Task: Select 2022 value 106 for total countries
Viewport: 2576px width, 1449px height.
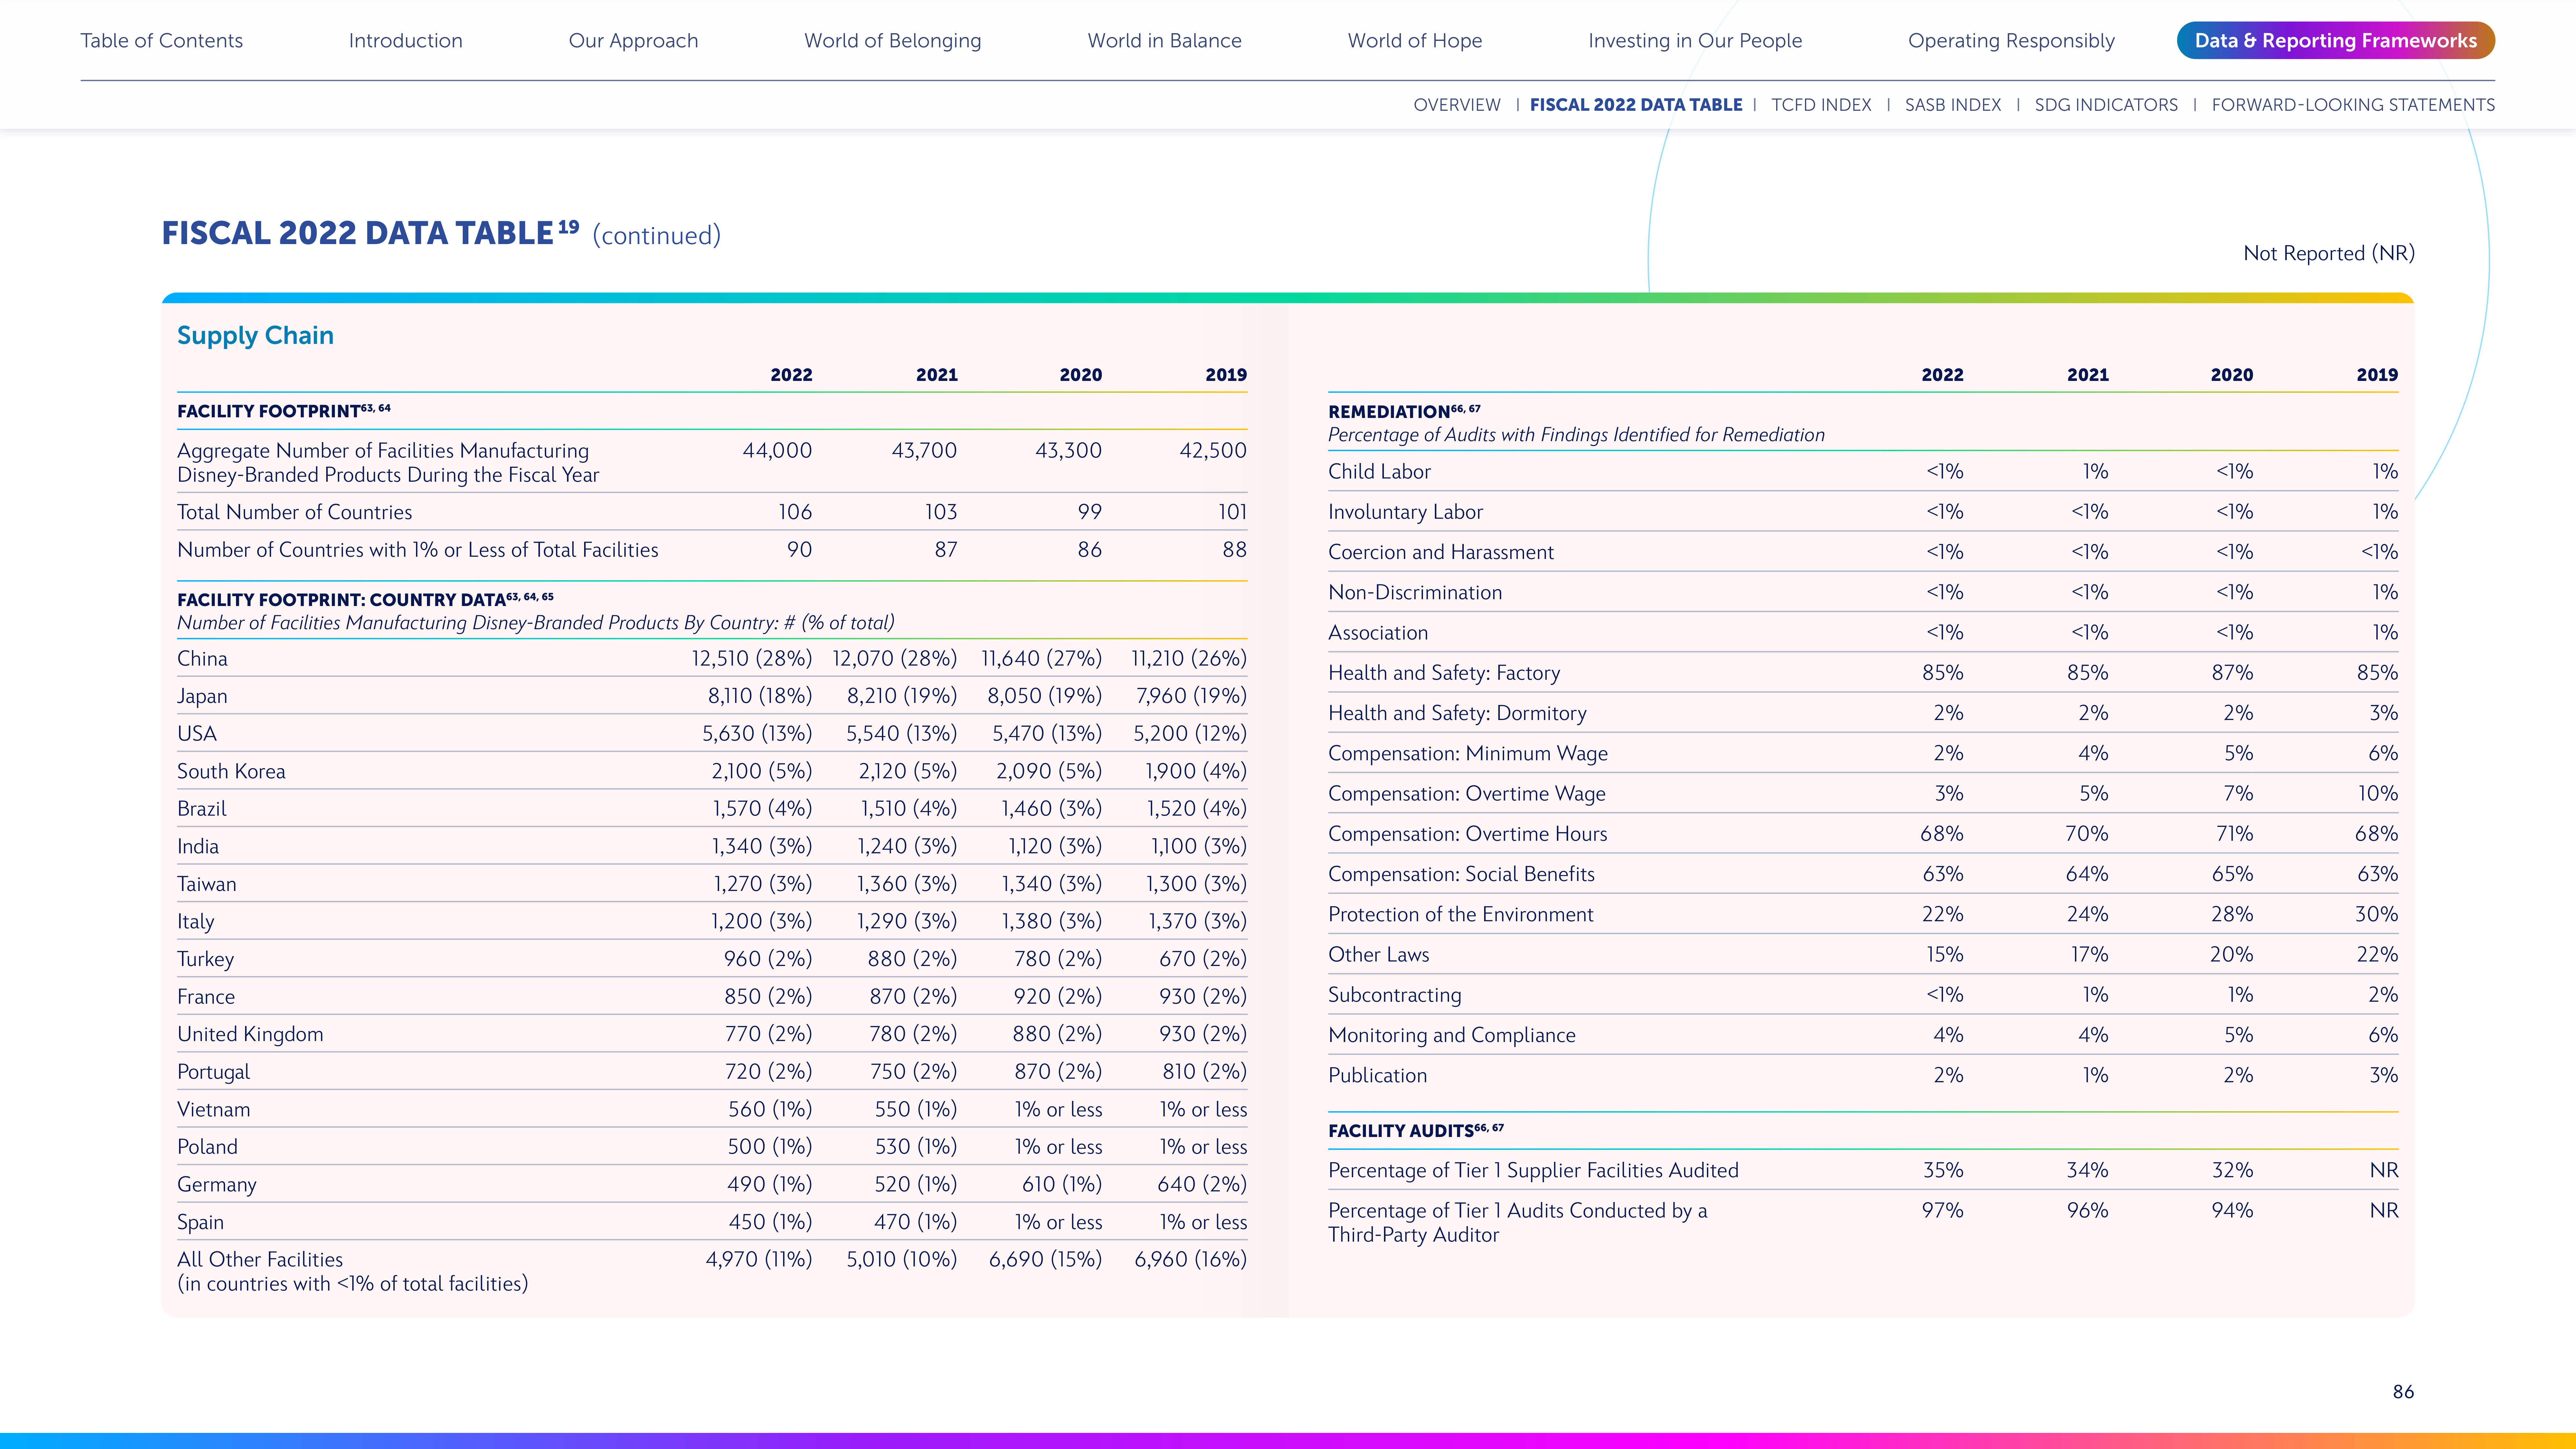Action: click(x=795, y=512)
